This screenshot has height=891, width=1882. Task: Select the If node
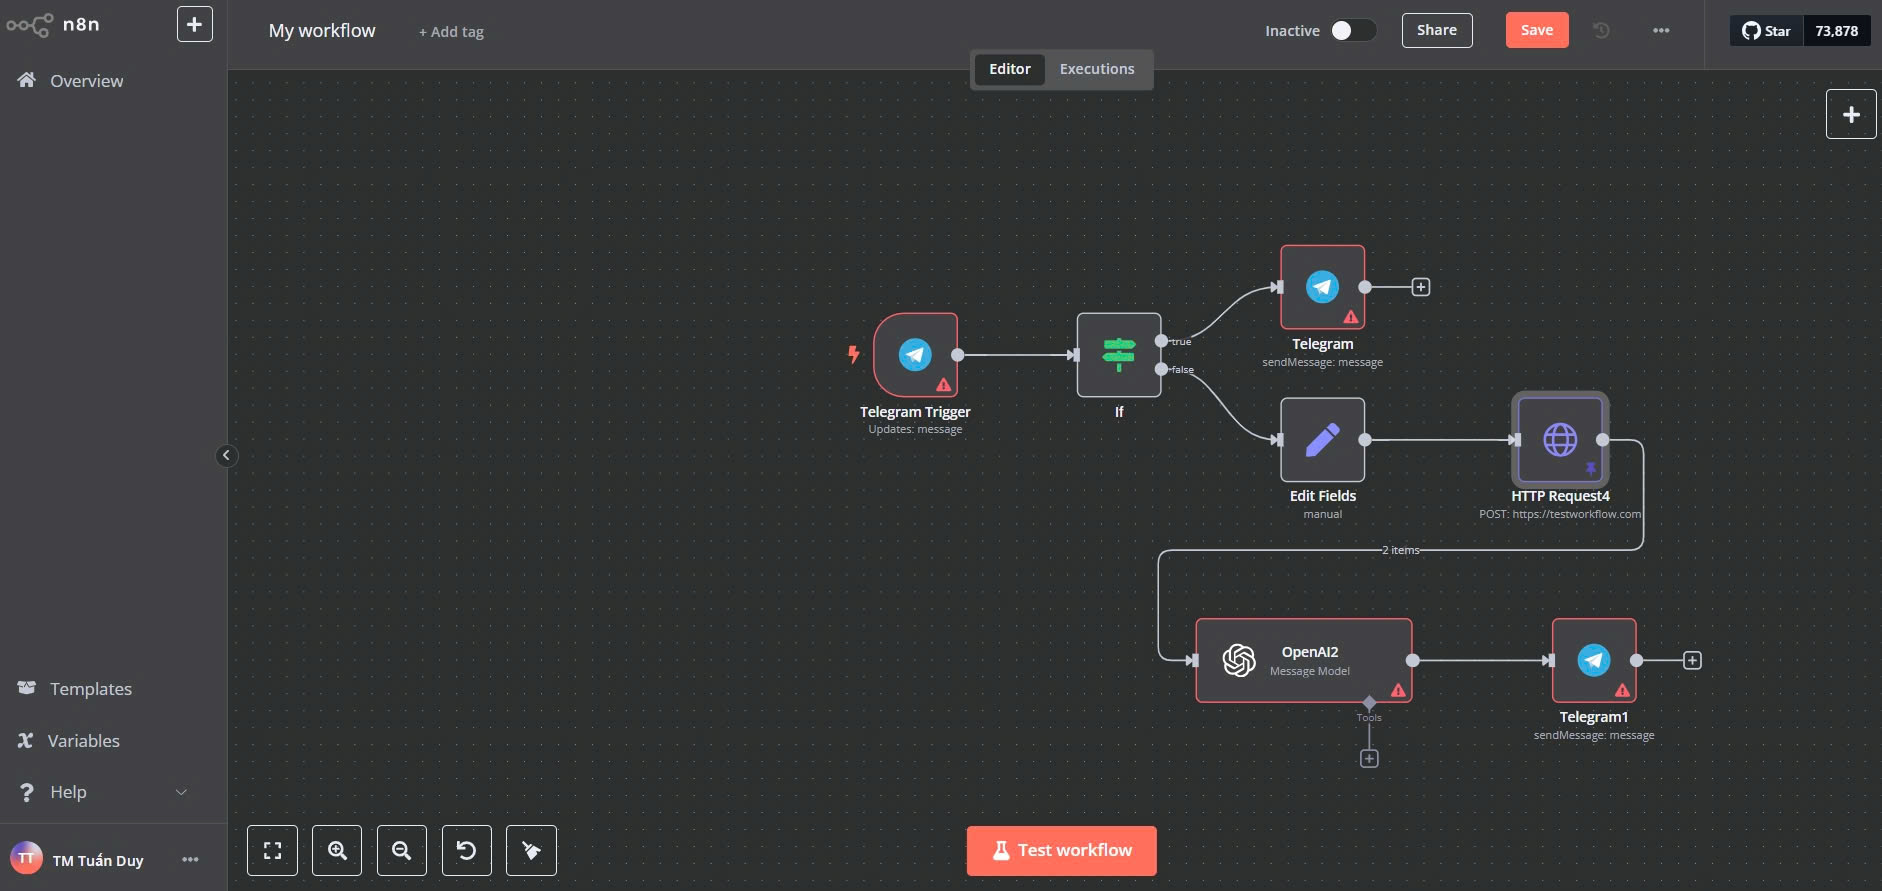click(x=1119, y=355)
